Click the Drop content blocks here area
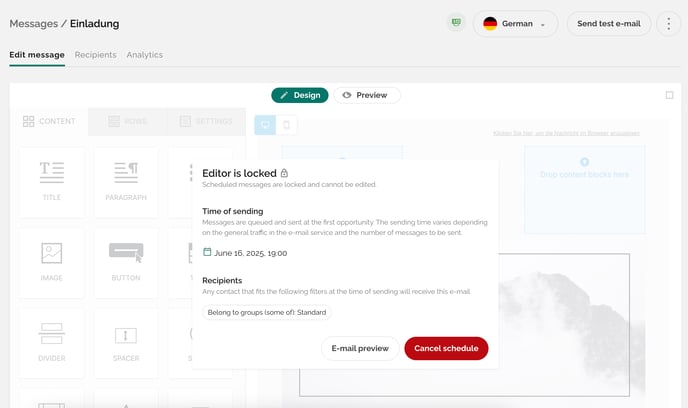688x408 pixels. coord(584,189)
